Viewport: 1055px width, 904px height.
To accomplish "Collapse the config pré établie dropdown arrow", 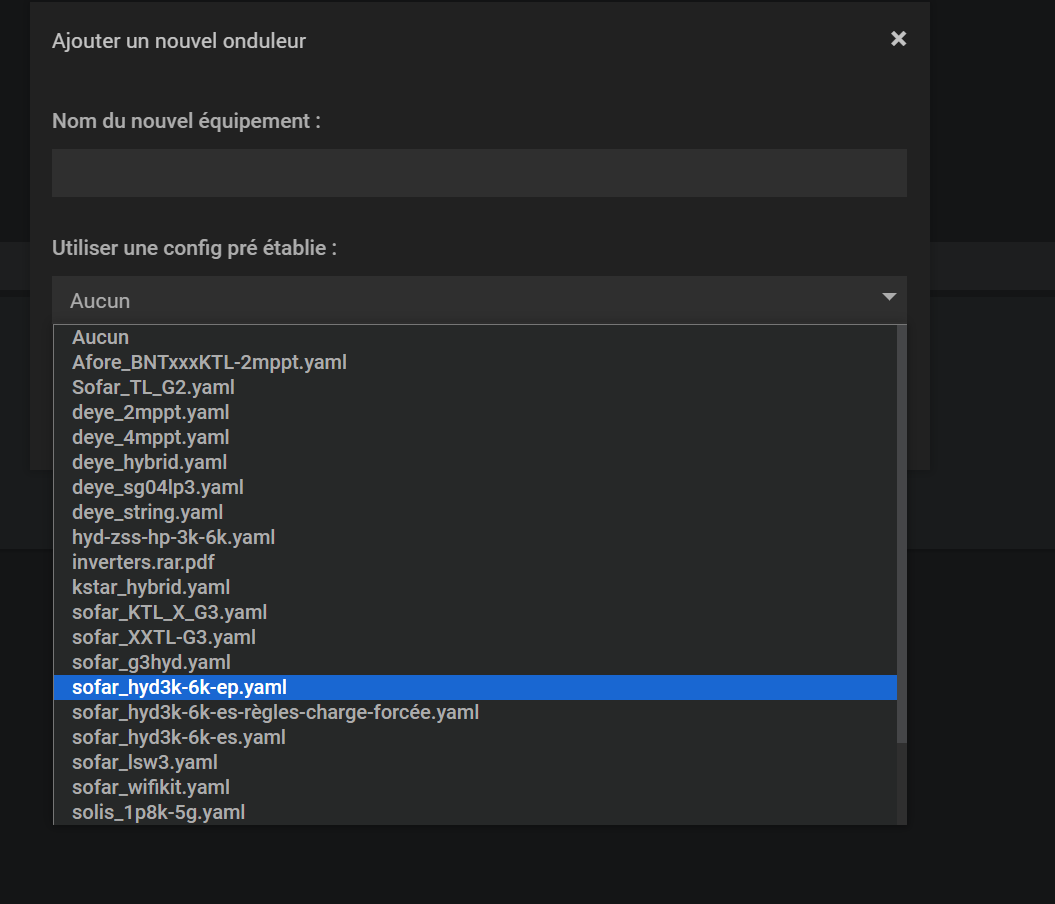I will 889,298.
